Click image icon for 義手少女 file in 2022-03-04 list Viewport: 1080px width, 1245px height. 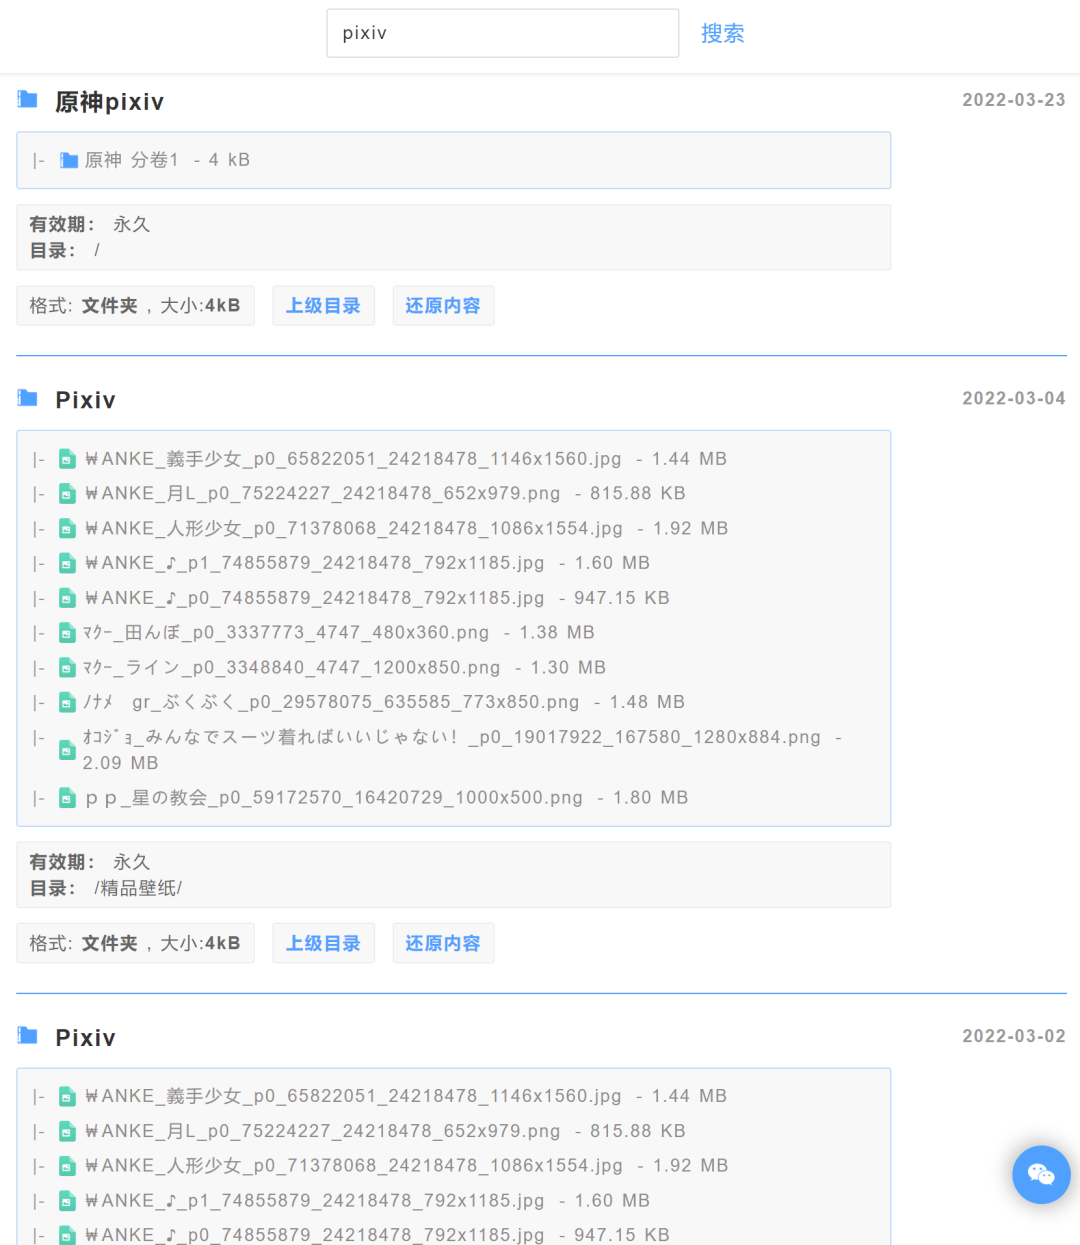[67, 459]
